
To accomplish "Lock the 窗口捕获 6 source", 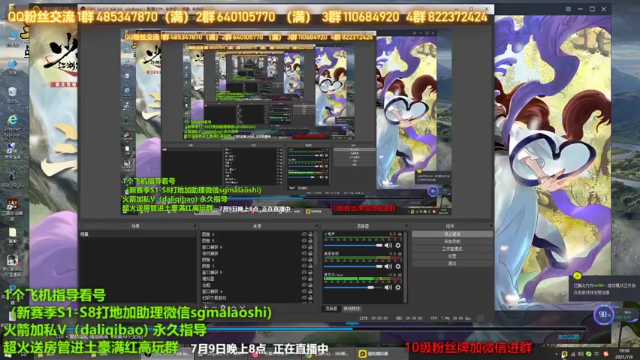I will [x=311, y=247].
